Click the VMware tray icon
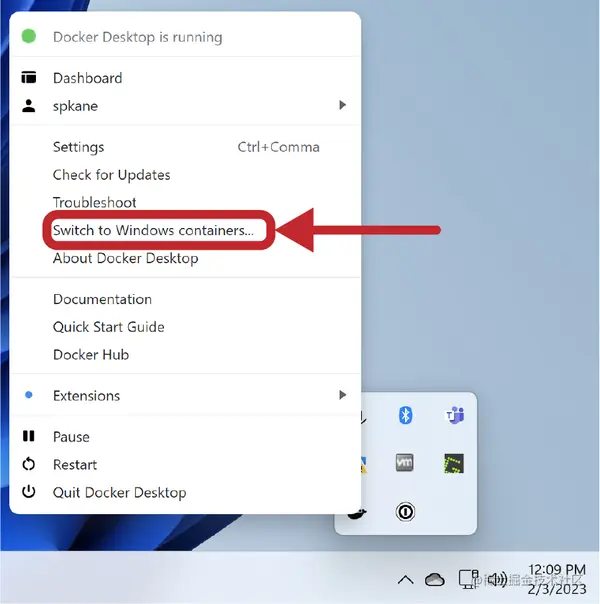The width and height of the screenshot is (600, 604). point(405,462)
